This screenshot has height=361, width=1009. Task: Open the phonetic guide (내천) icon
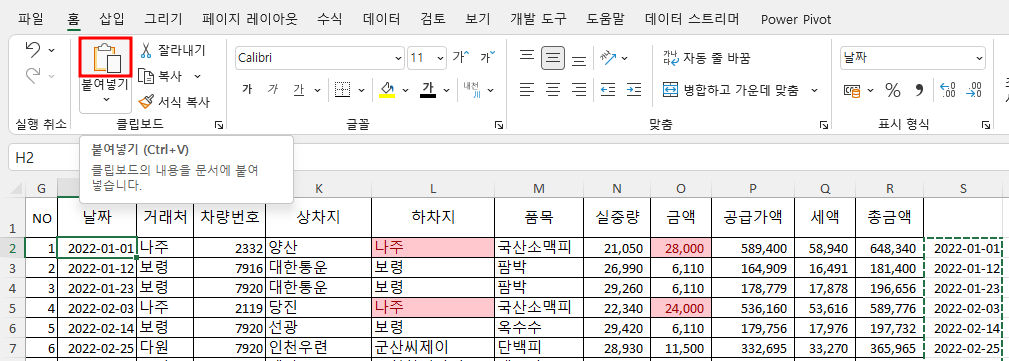(x=472, y=89)
